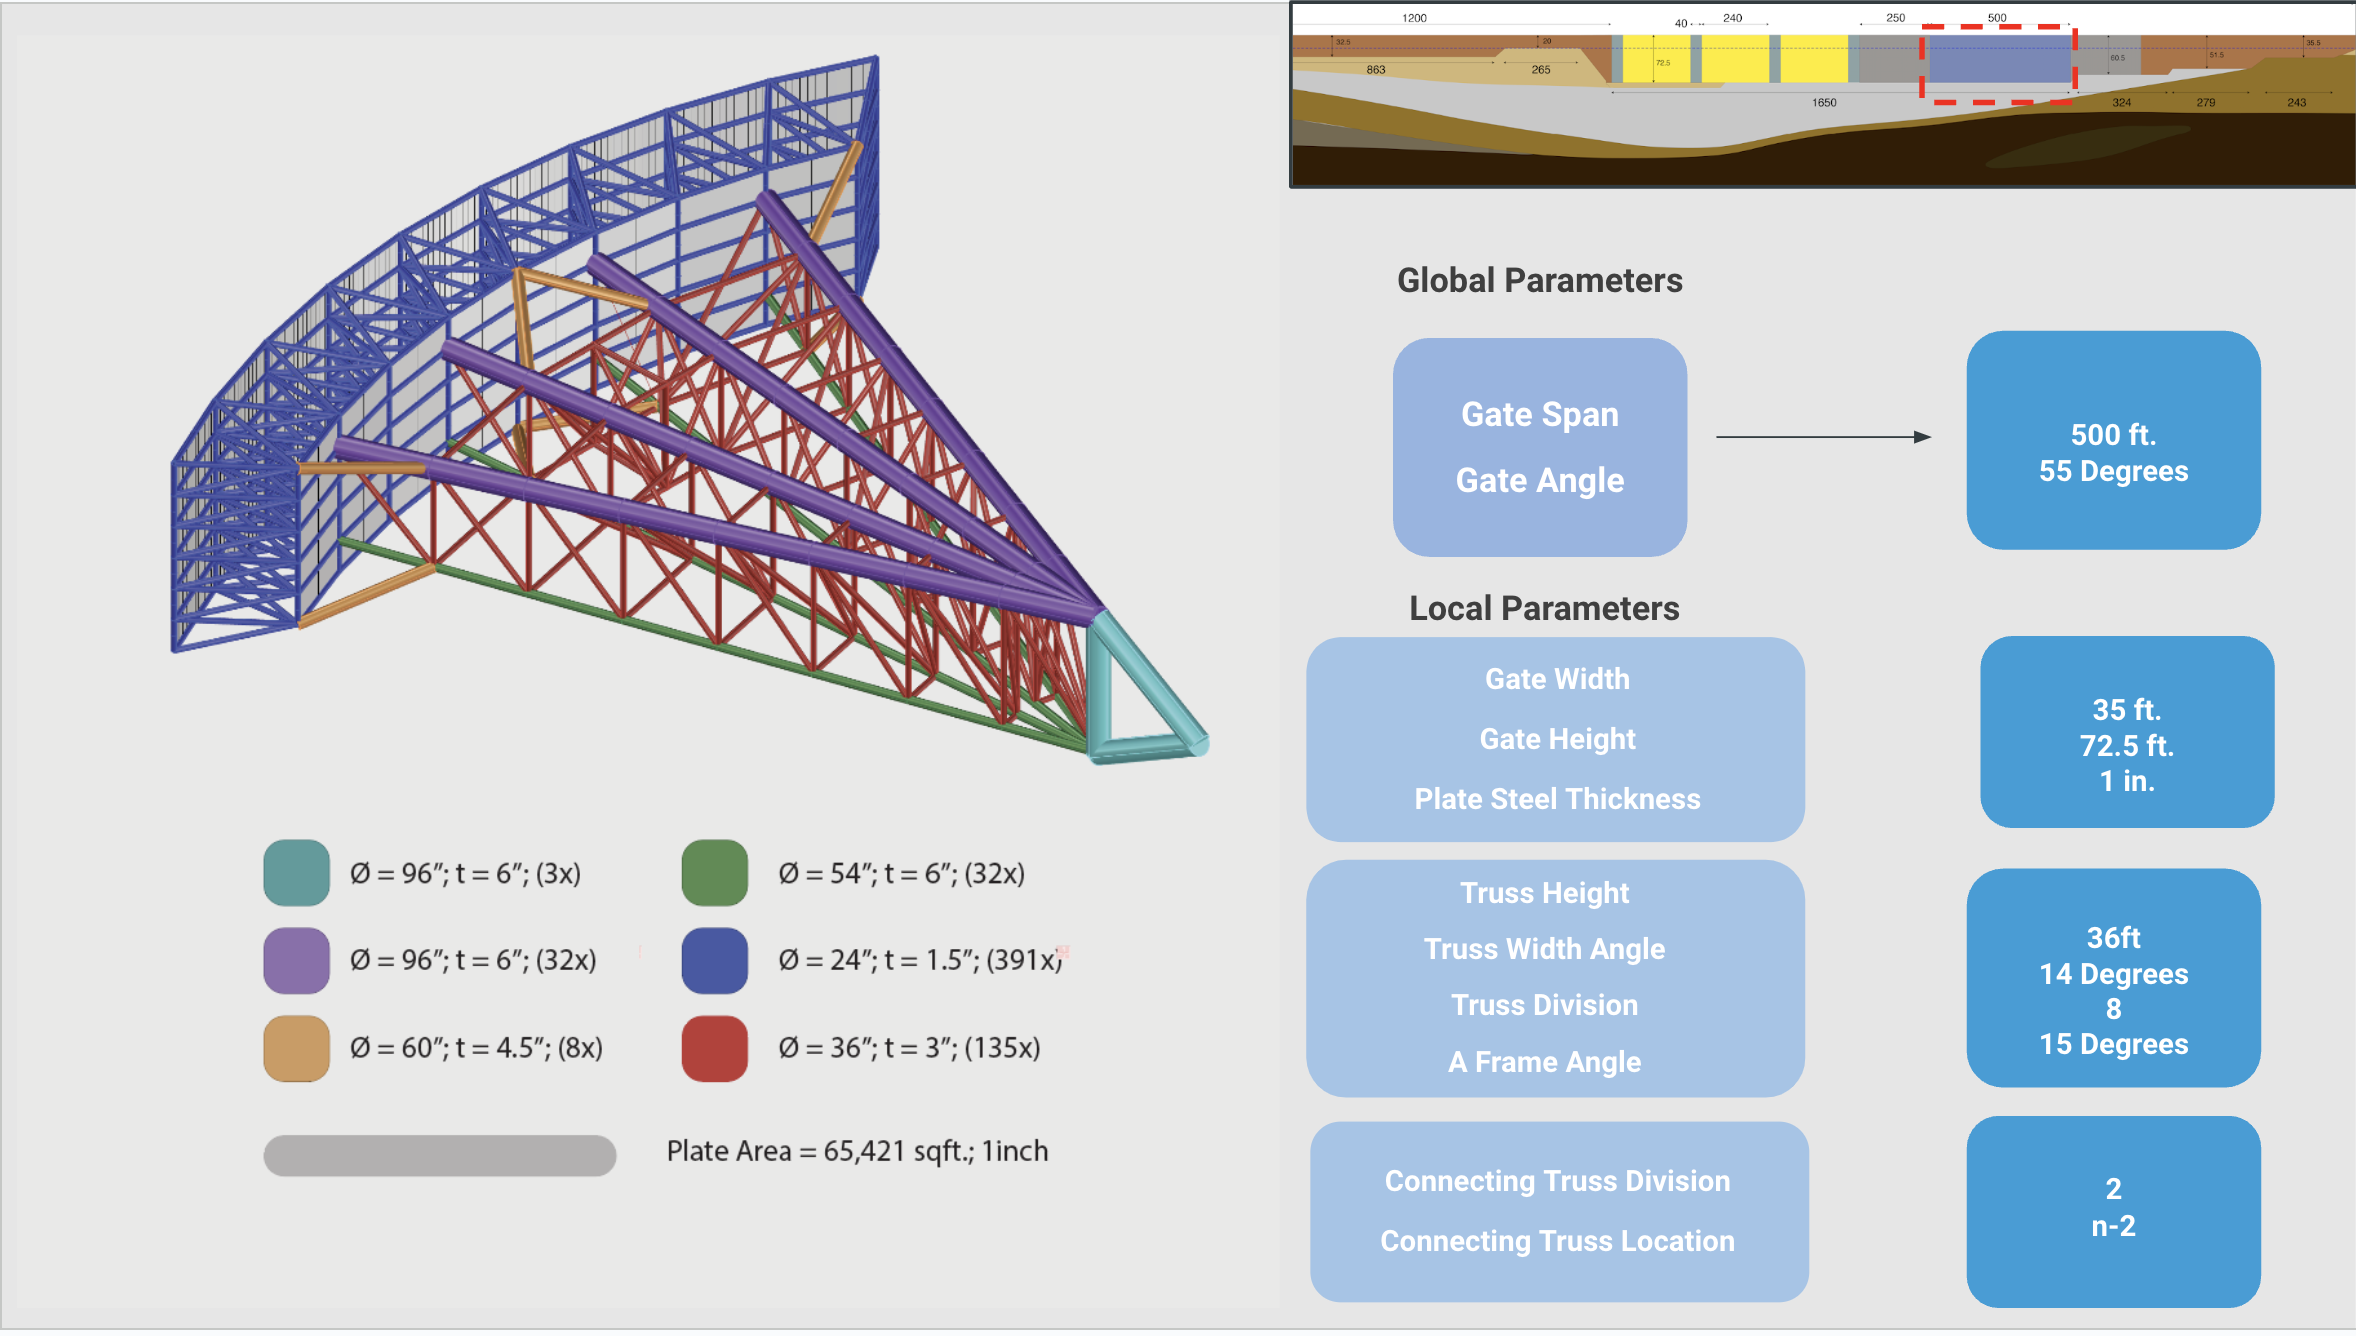Screen dimensions: 2356x1336
Task: Select the Connecting Truss Division box
Action: [x=1558, y=1211]
